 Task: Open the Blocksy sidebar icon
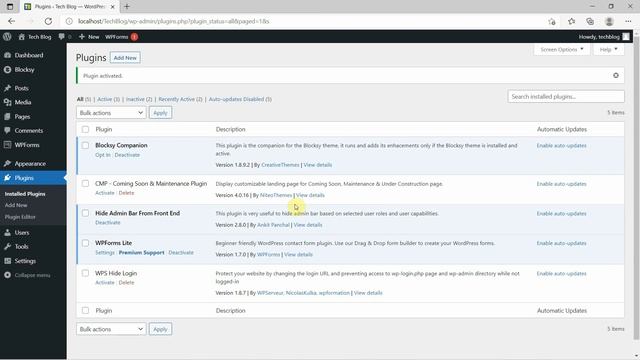point(7,69)
